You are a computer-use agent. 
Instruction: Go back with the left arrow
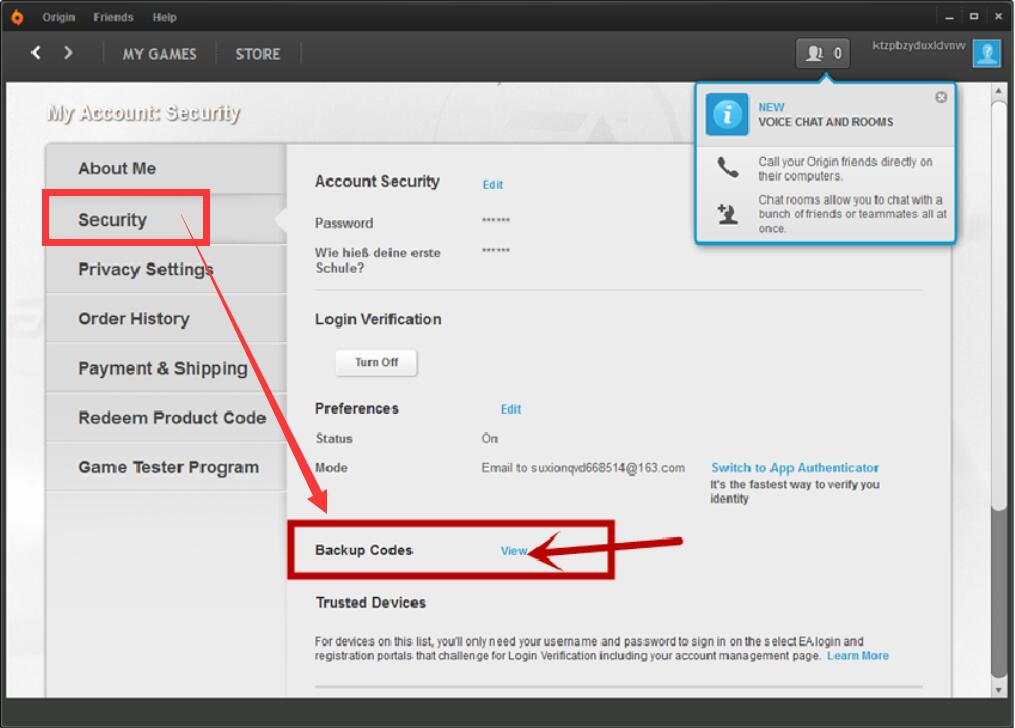click(x=36, y=53)
